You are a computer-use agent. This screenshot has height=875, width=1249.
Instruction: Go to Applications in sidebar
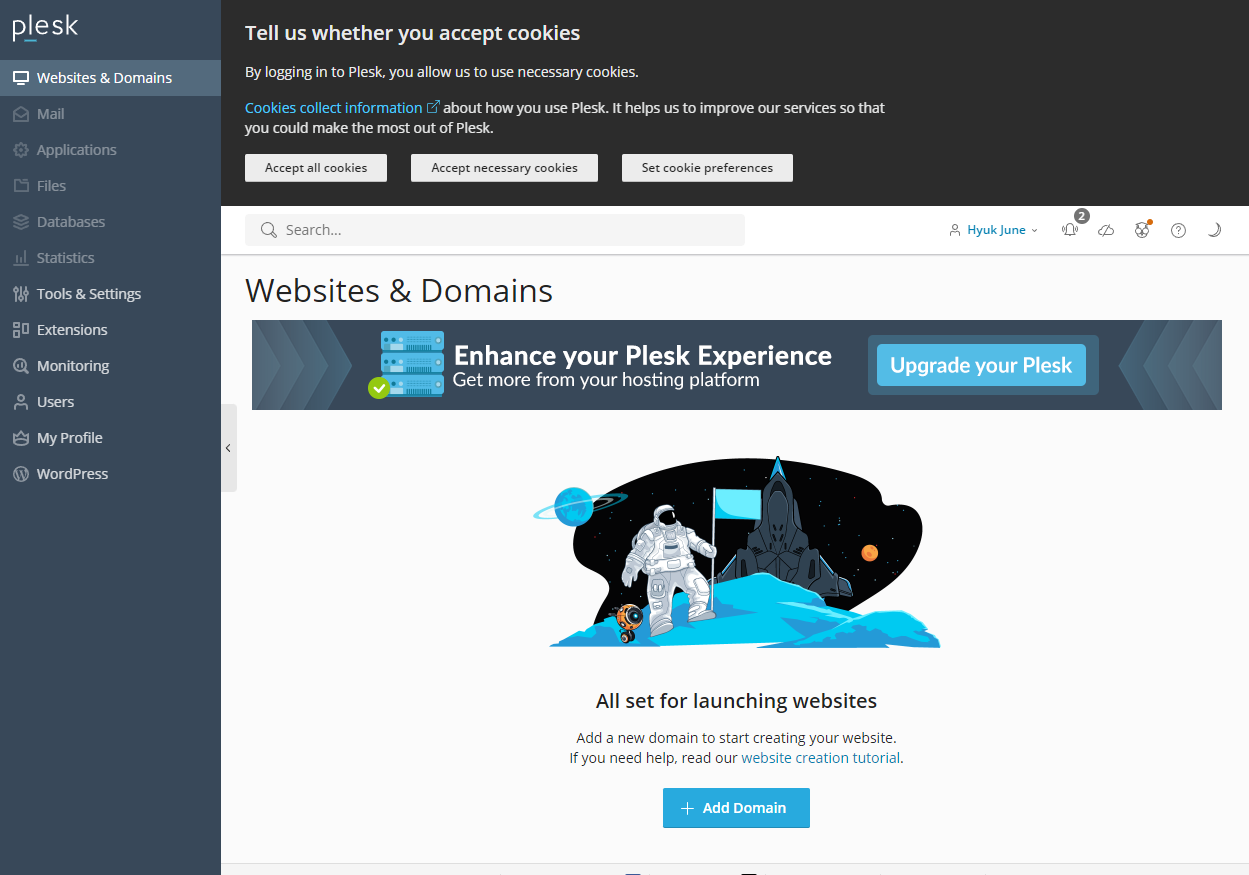(x=110, y=150)
